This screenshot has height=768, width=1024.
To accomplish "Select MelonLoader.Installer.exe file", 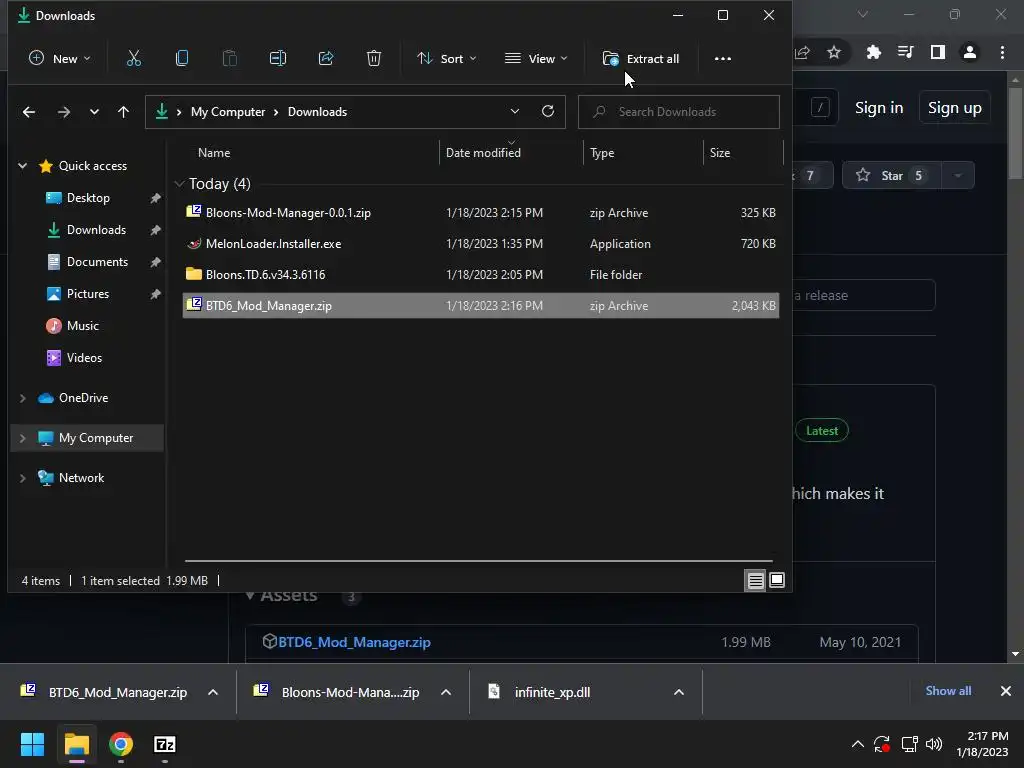I will click(x=481, y=244).
